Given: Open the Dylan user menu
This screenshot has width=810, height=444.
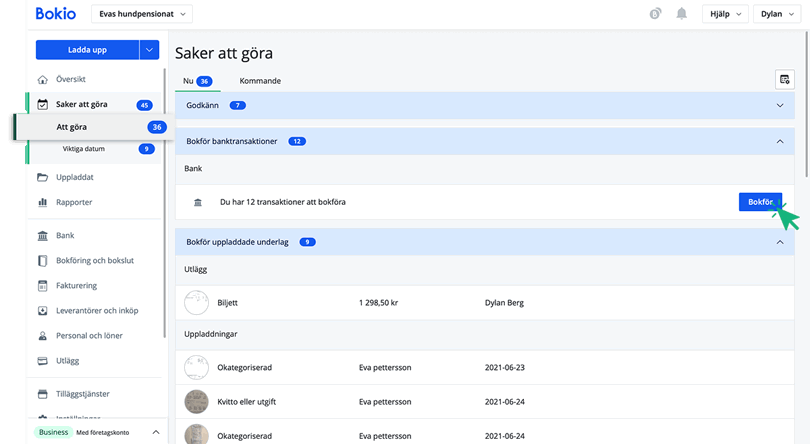Looking at the screenshot, I should (x=776, y=14).
